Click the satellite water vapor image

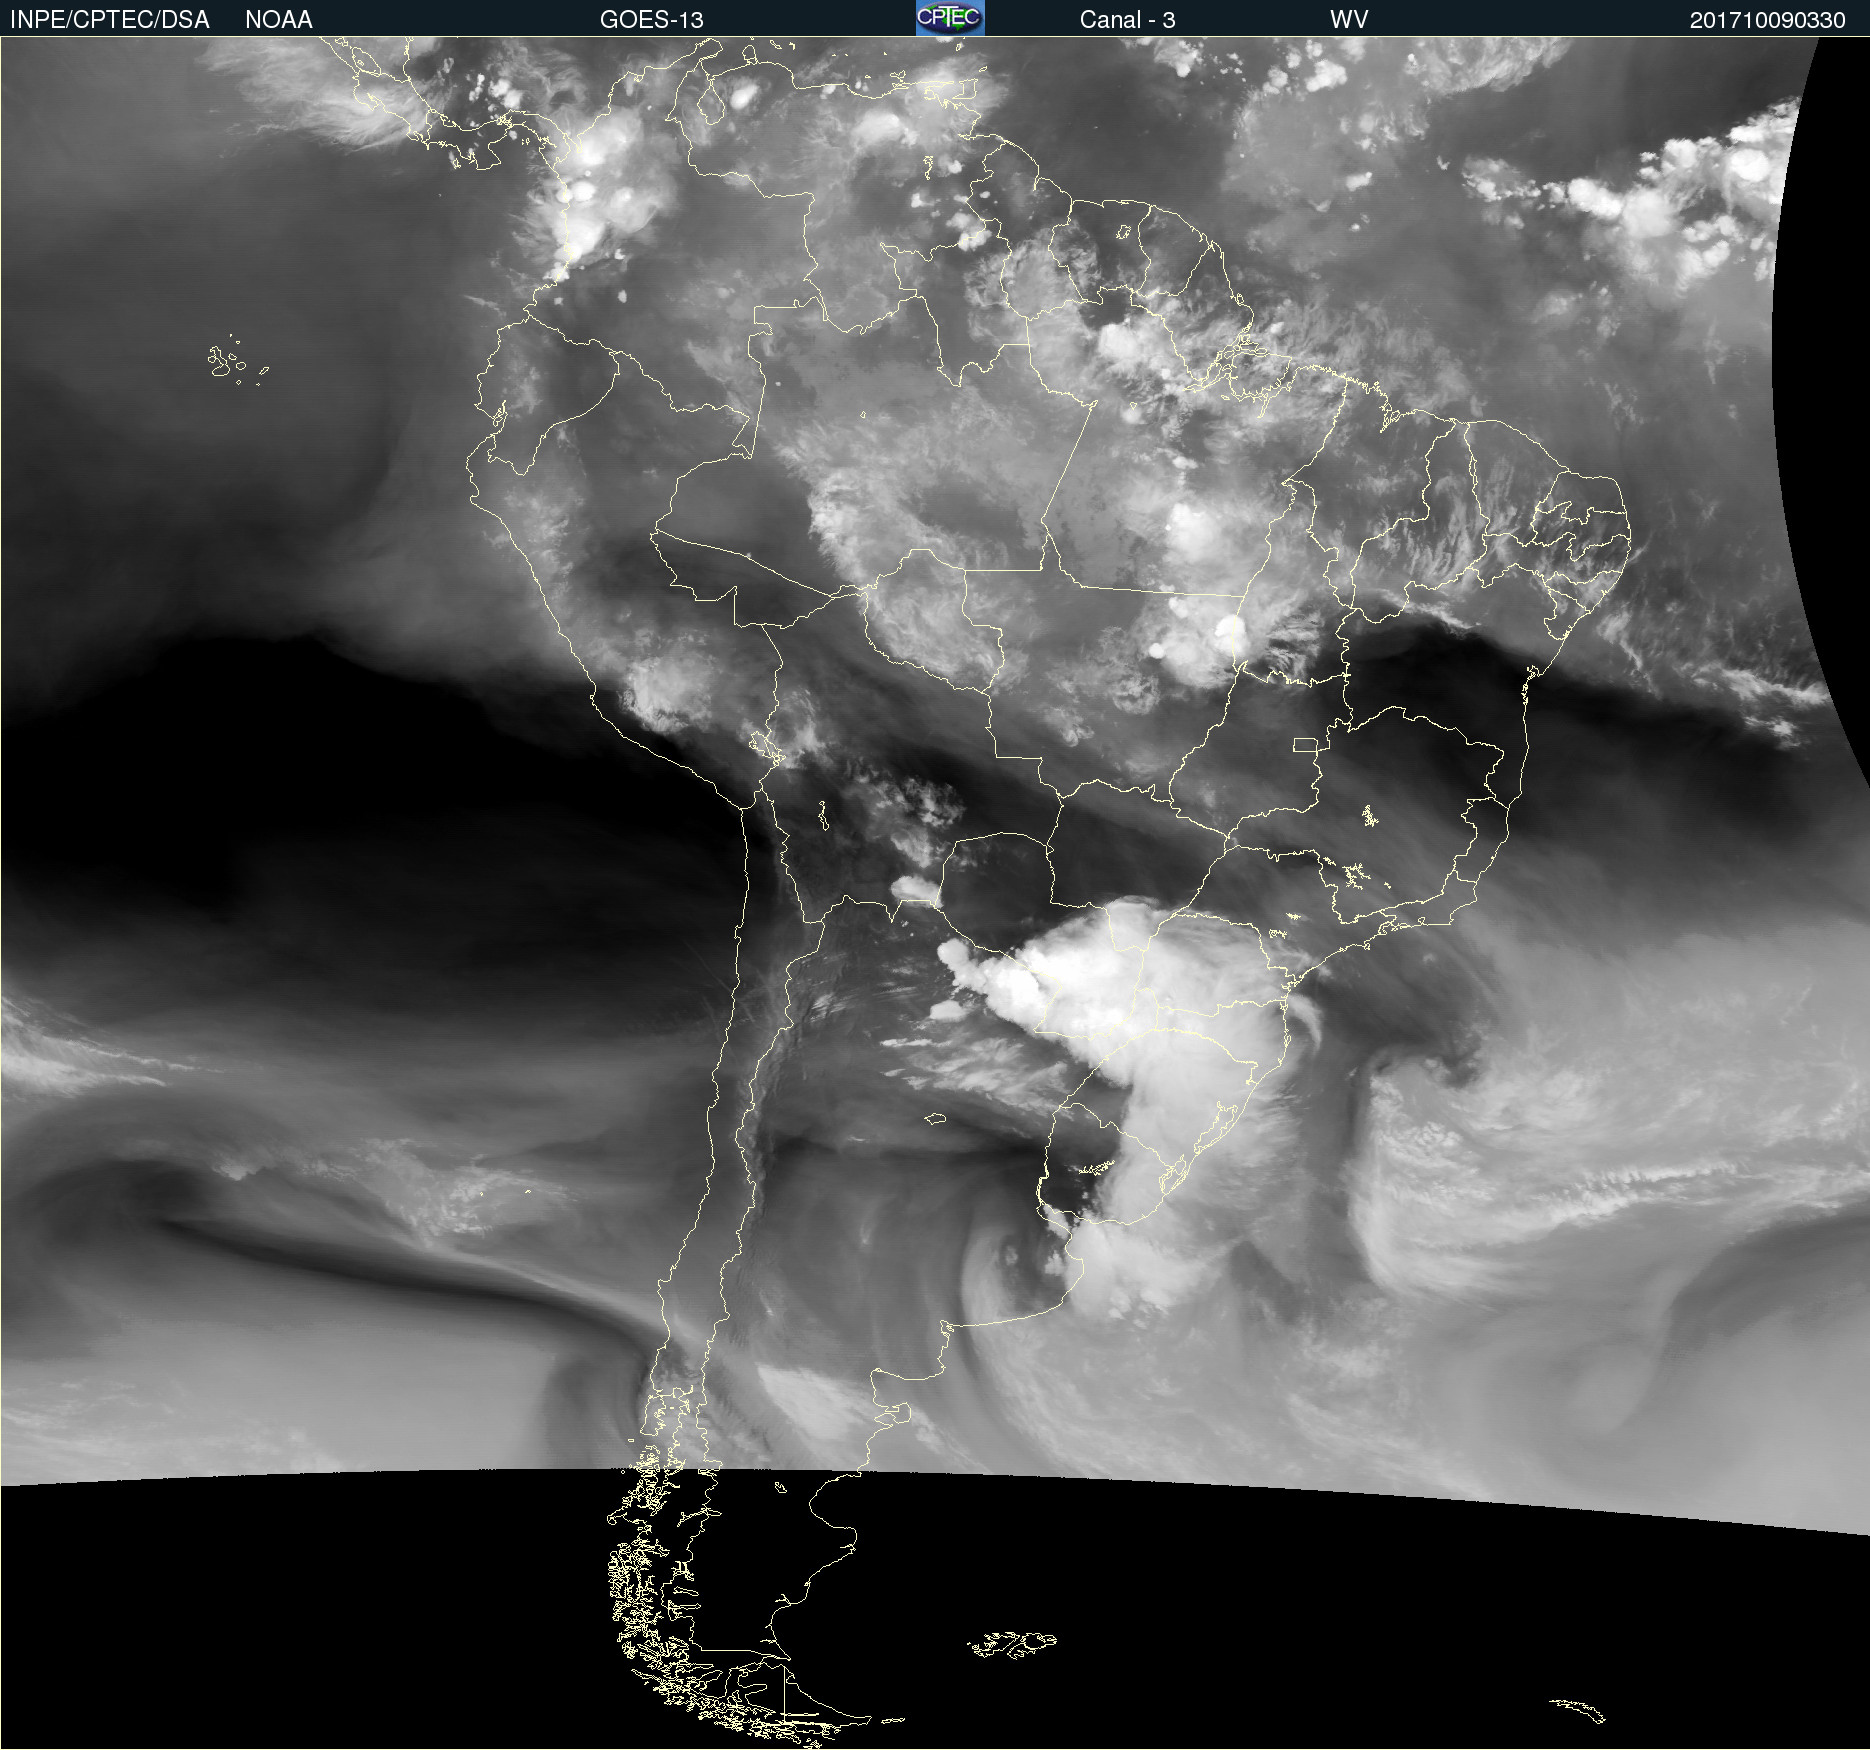coord(935,893)
